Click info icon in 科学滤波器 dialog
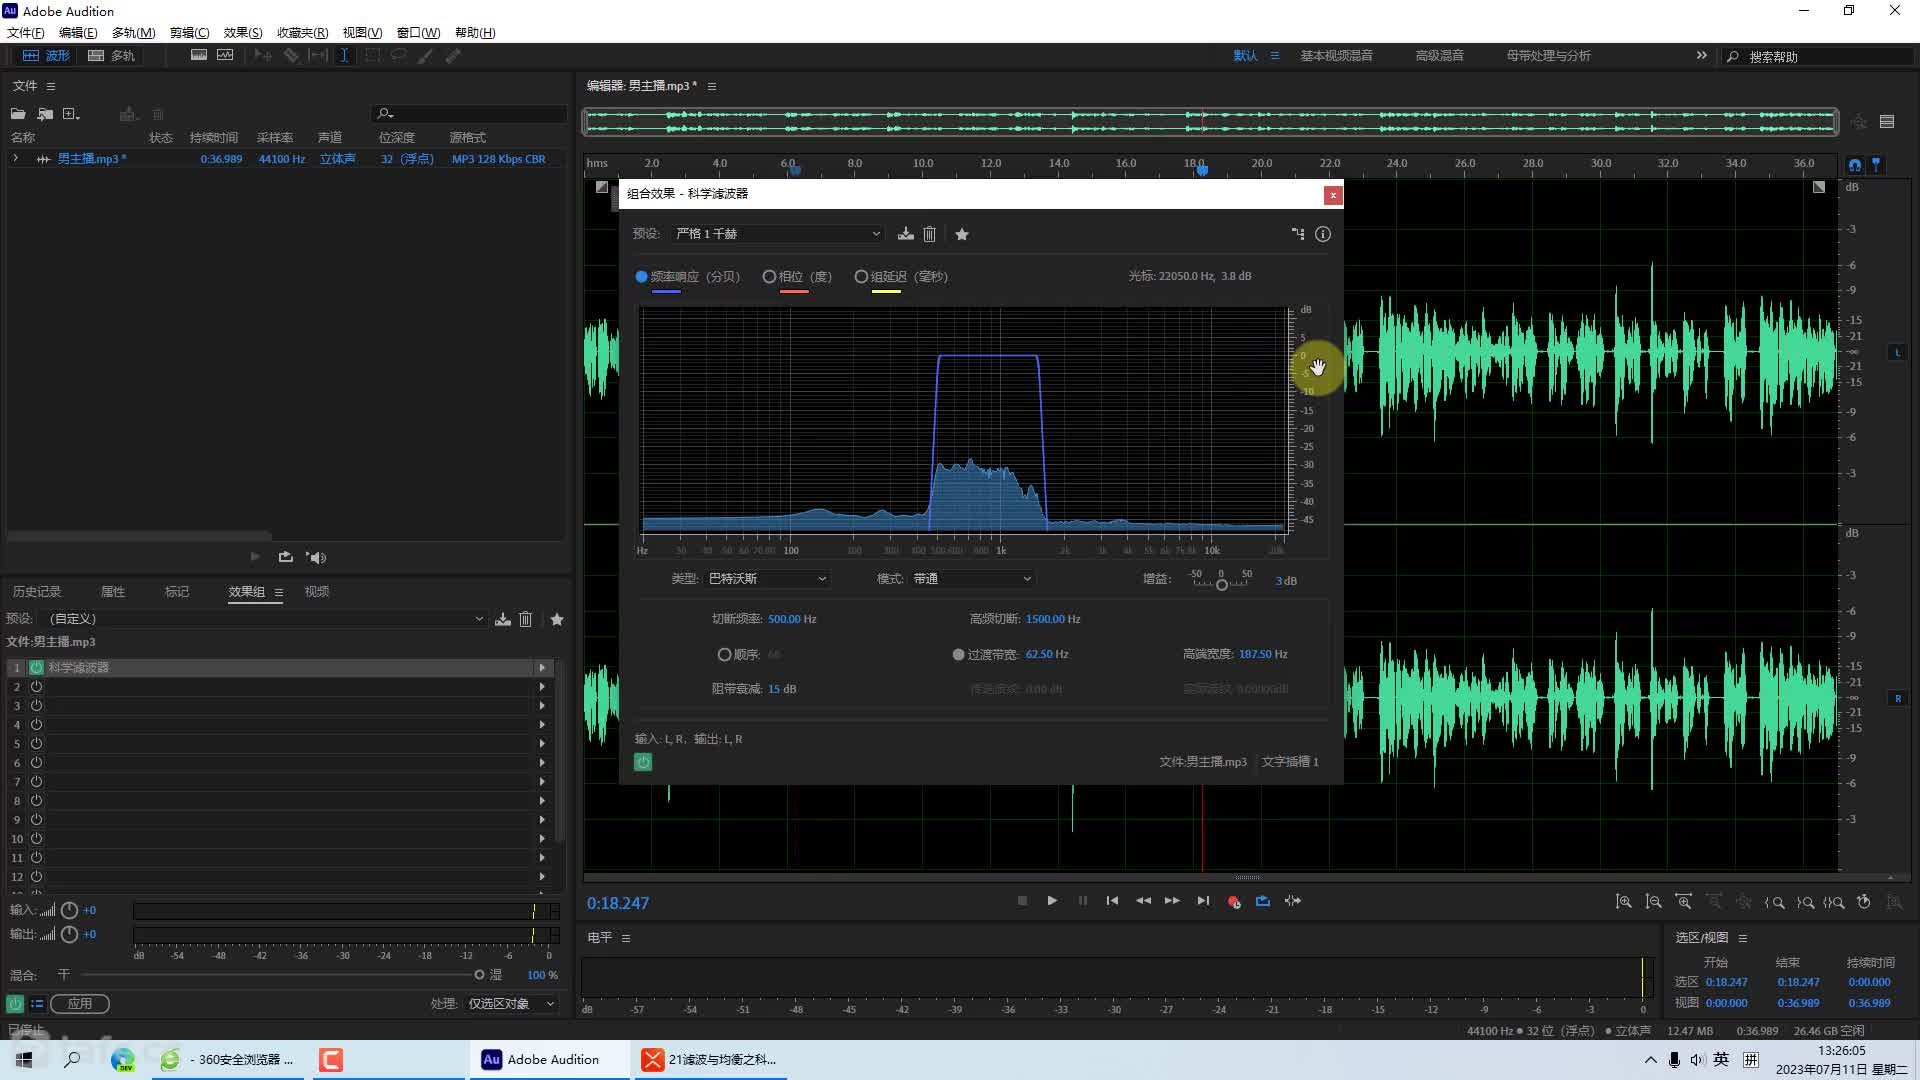This screenshot has height=1080, width=1920. 1323,235
